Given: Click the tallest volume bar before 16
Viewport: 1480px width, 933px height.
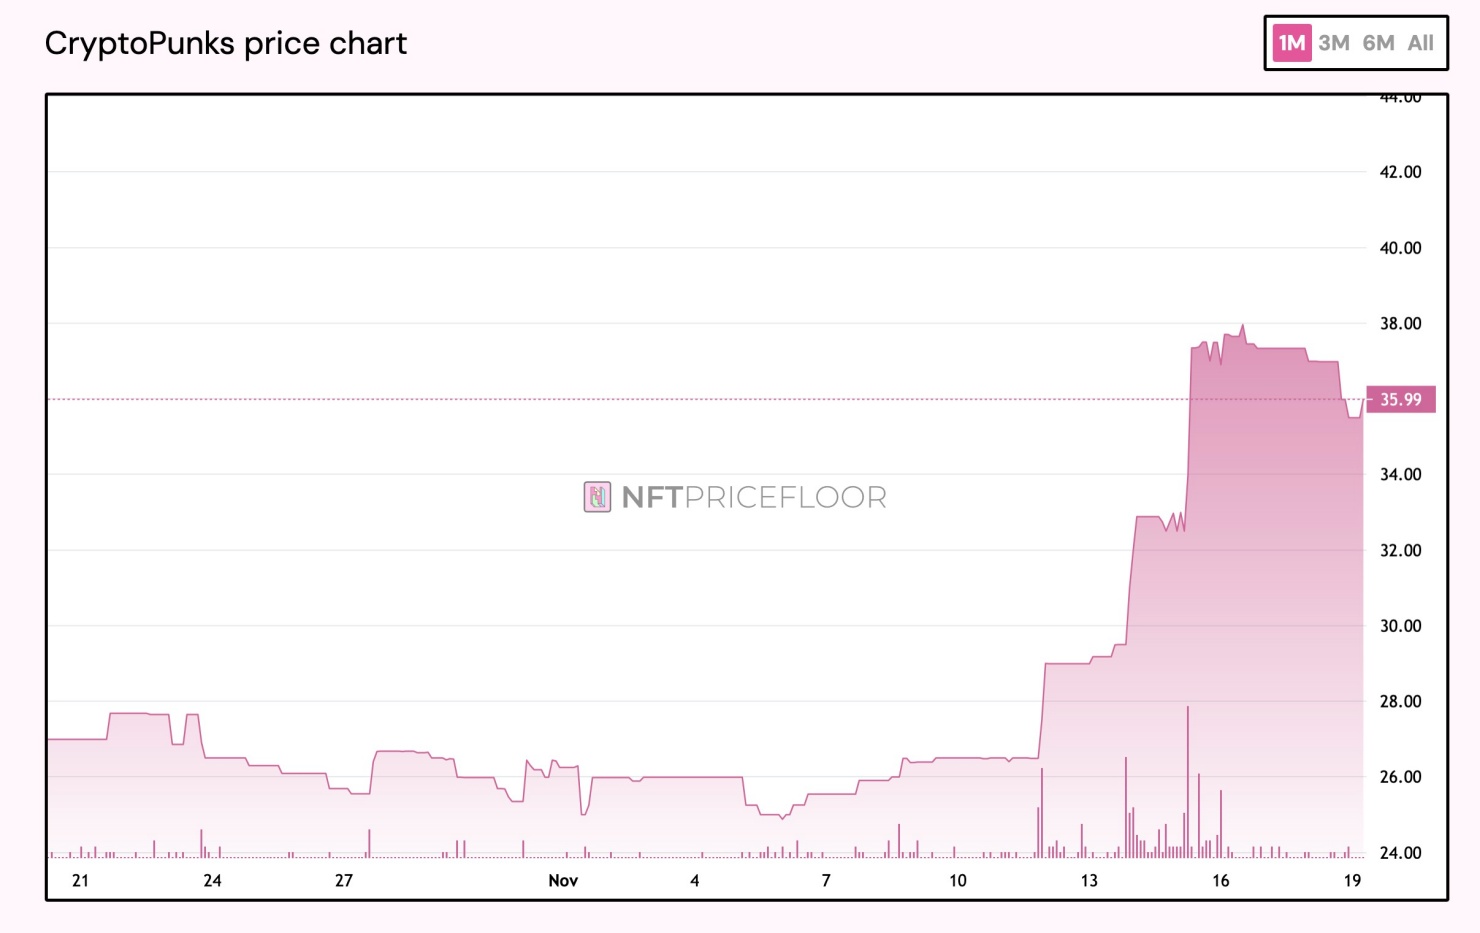Looking at the screenshot, I should coord(1188,782).
